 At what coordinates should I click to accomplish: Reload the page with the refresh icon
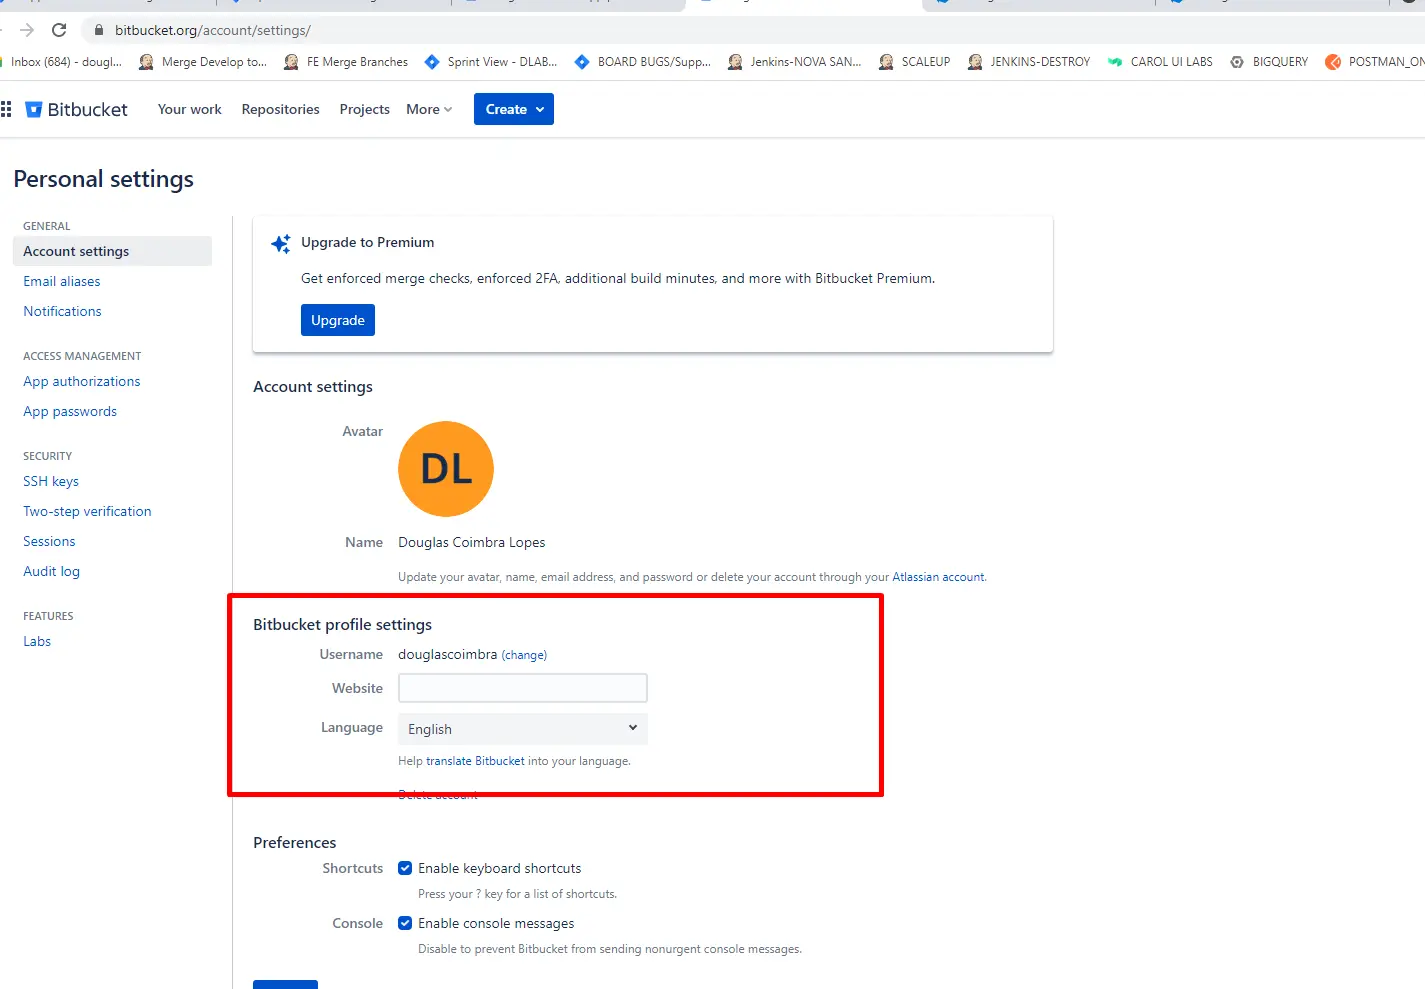pyautogui.click(x=59, y=30)
